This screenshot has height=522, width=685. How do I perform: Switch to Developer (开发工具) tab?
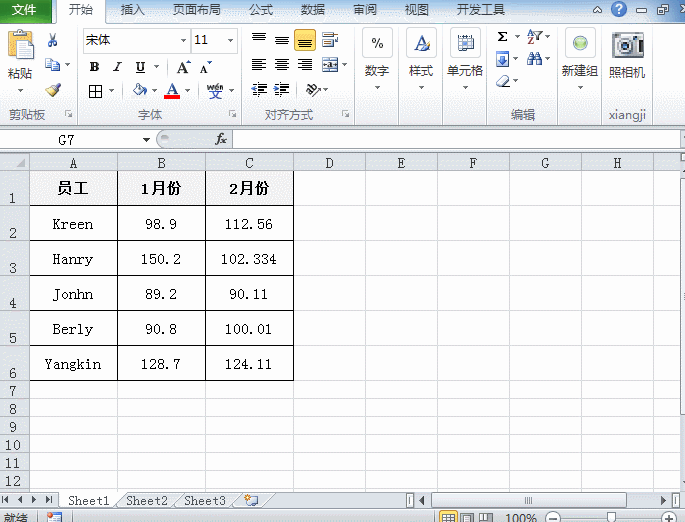click(481, 9)
